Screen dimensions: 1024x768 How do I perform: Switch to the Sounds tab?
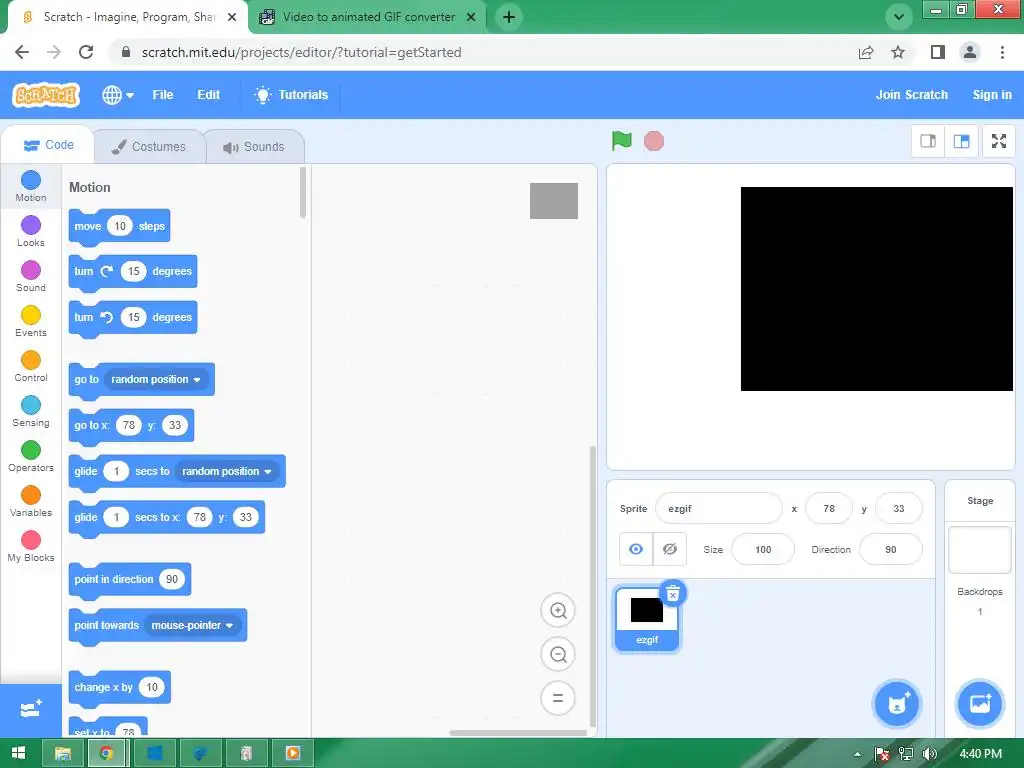tap(254, 146)
